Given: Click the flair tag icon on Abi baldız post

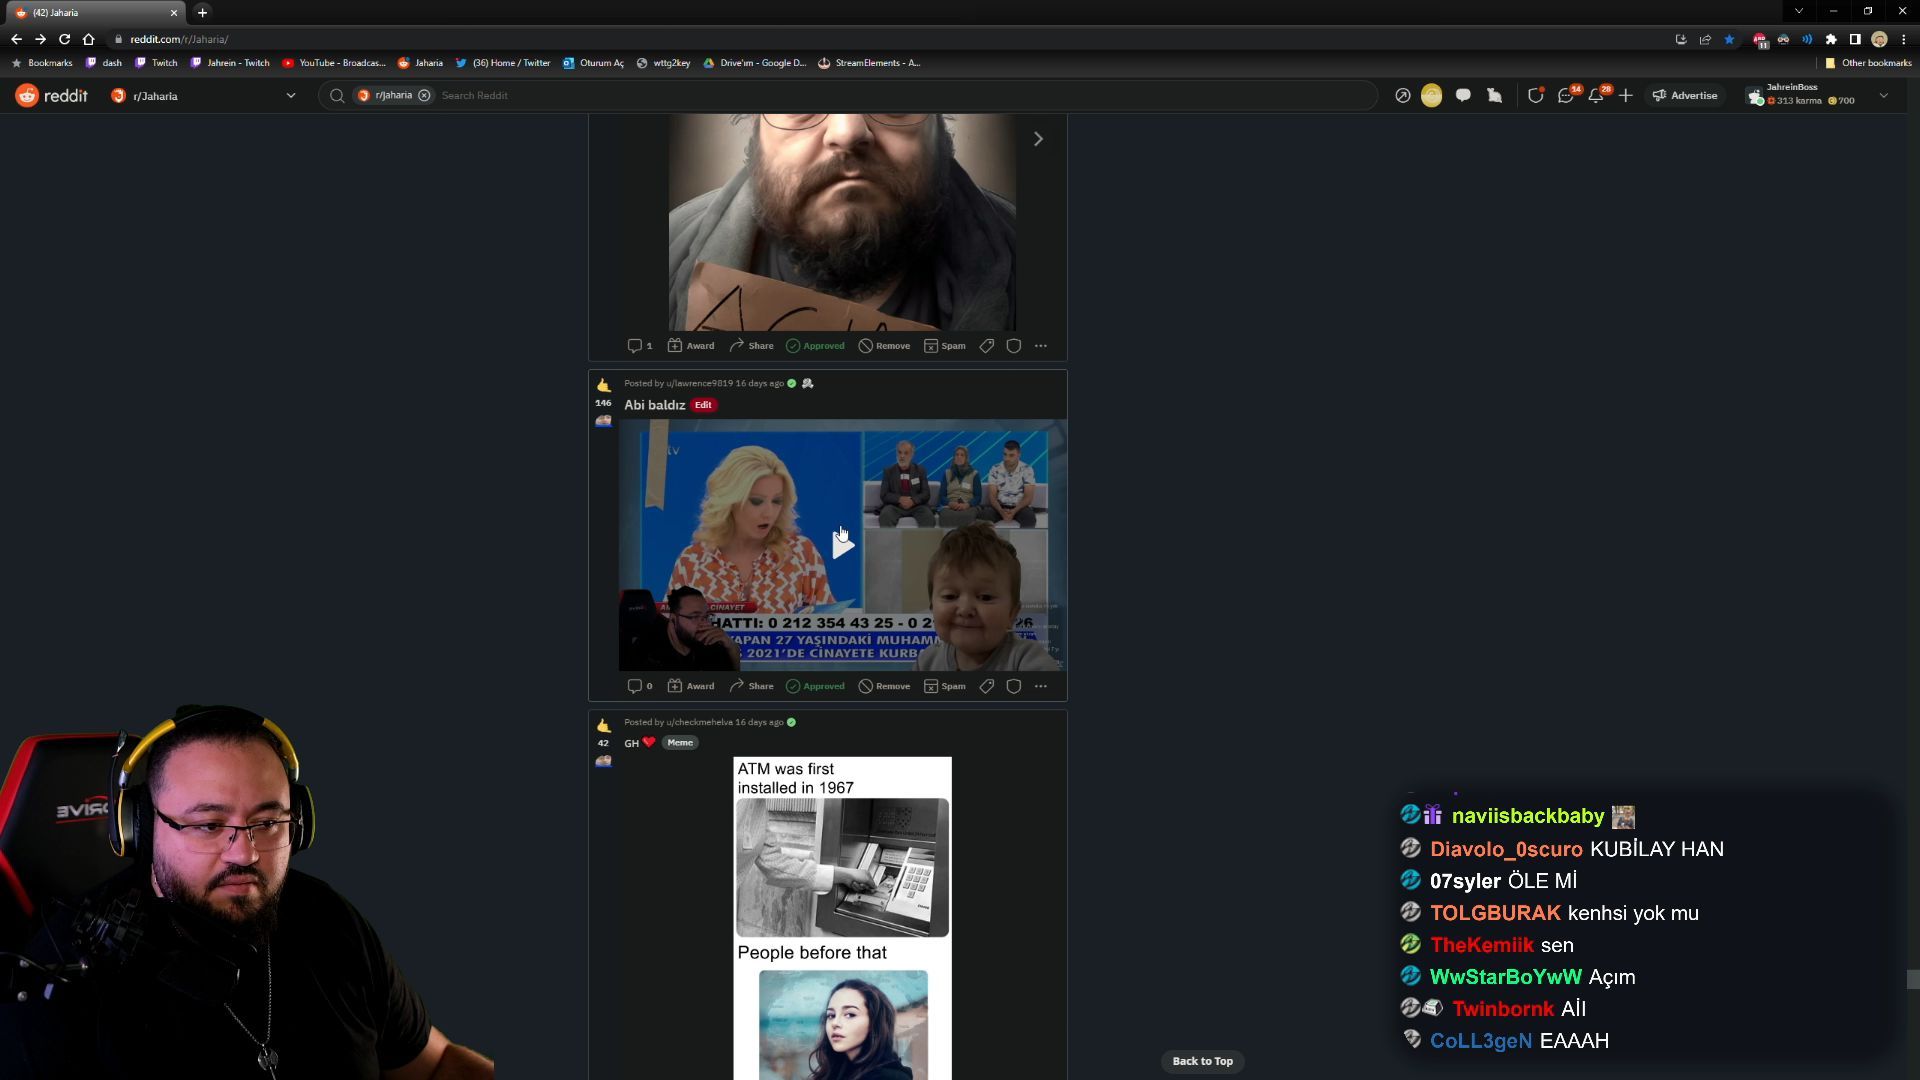Looking at the screenshot, I should tap(987, 686).
